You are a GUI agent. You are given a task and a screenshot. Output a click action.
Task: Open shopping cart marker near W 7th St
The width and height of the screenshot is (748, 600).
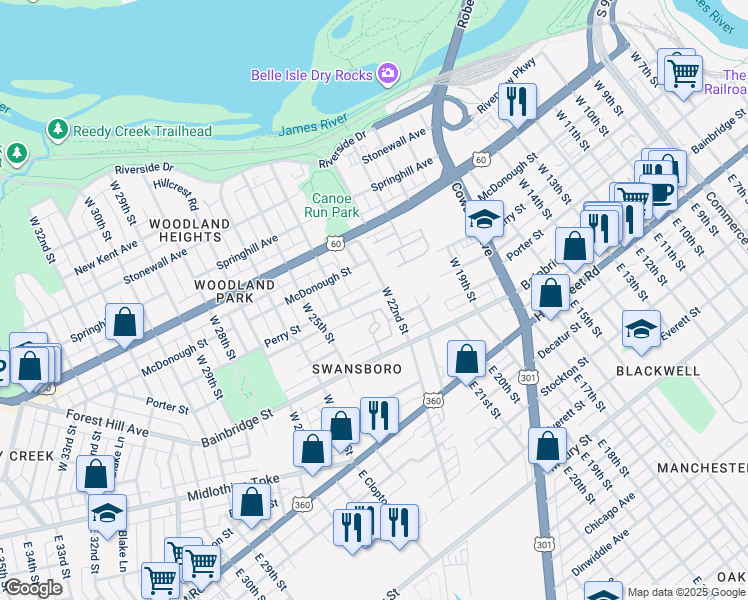click(x=683, y=75)
